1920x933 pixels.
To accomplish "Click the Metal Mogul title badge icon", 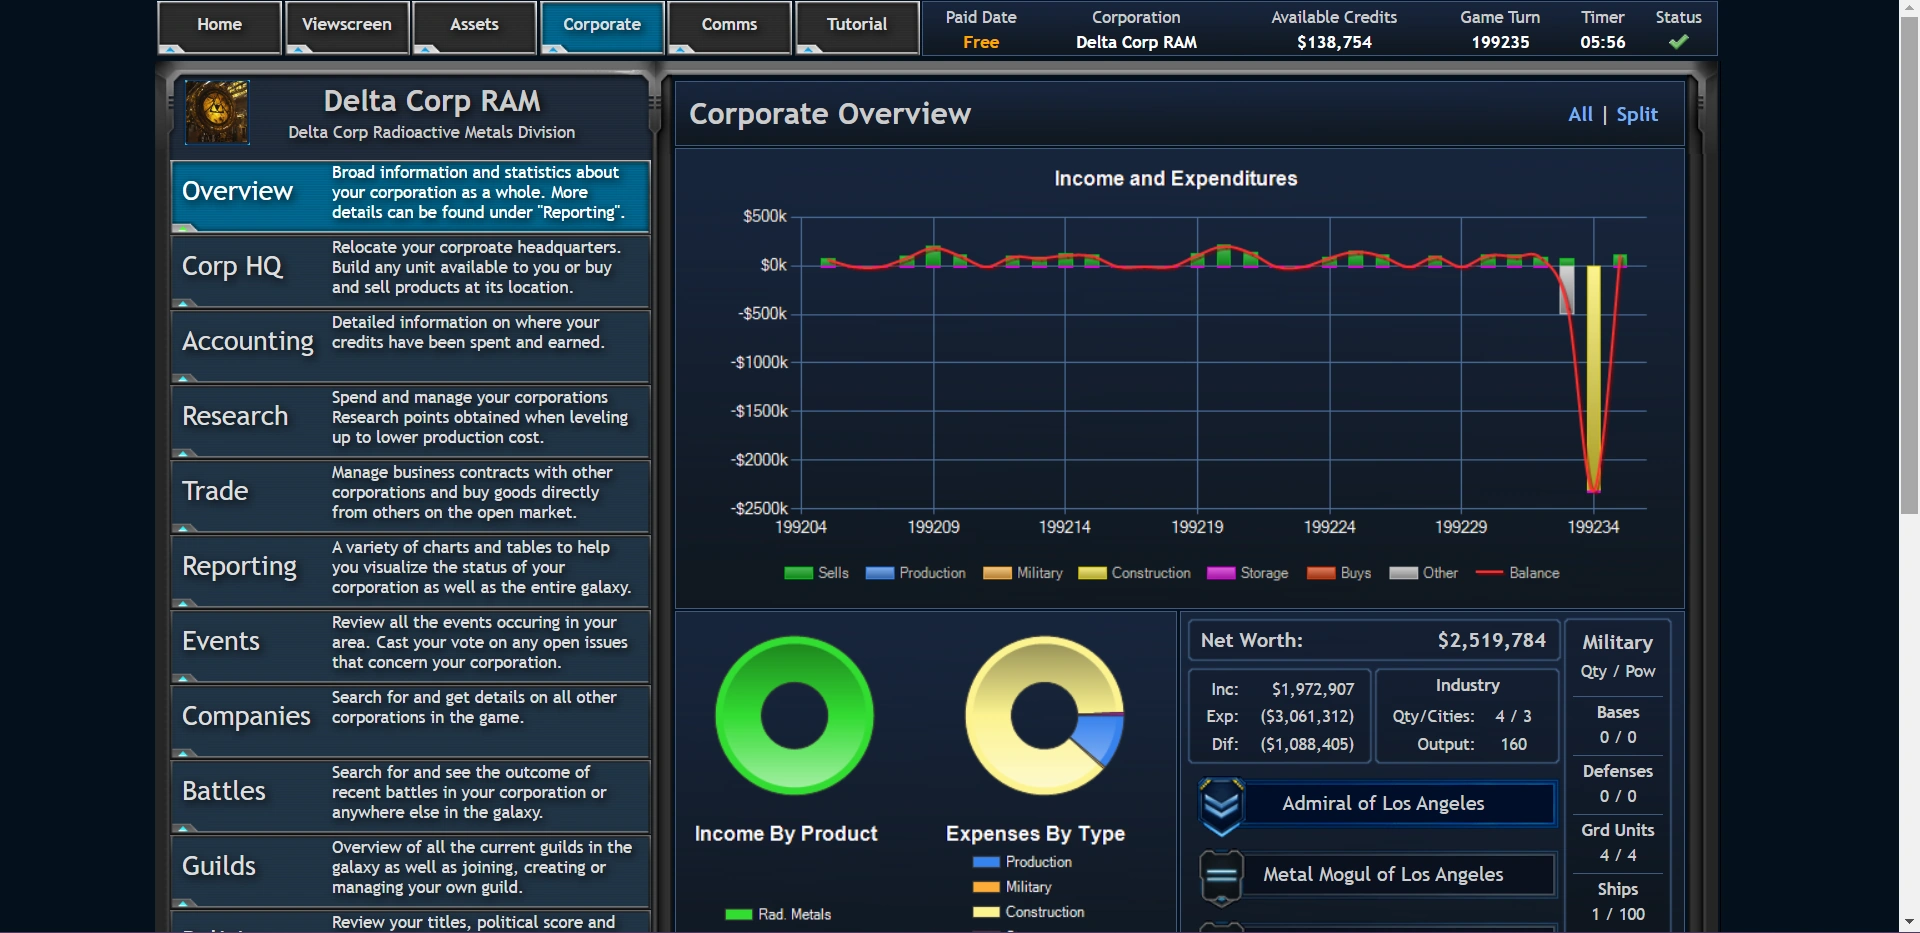I will point(1221,877).
